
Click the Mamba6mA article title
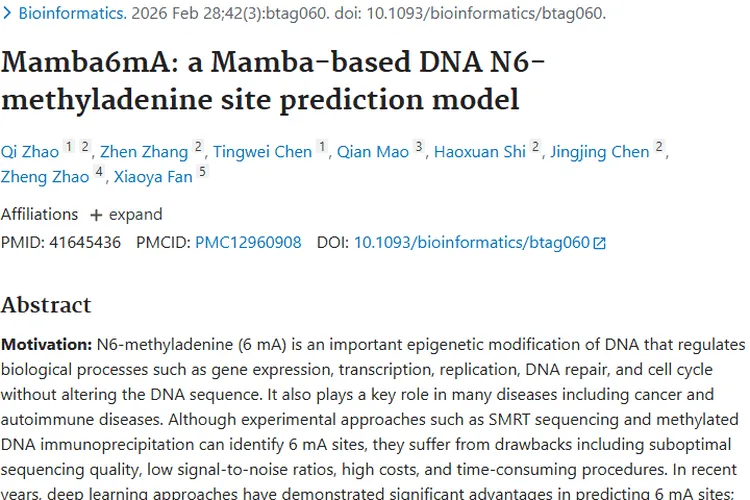tap(274, 80)
